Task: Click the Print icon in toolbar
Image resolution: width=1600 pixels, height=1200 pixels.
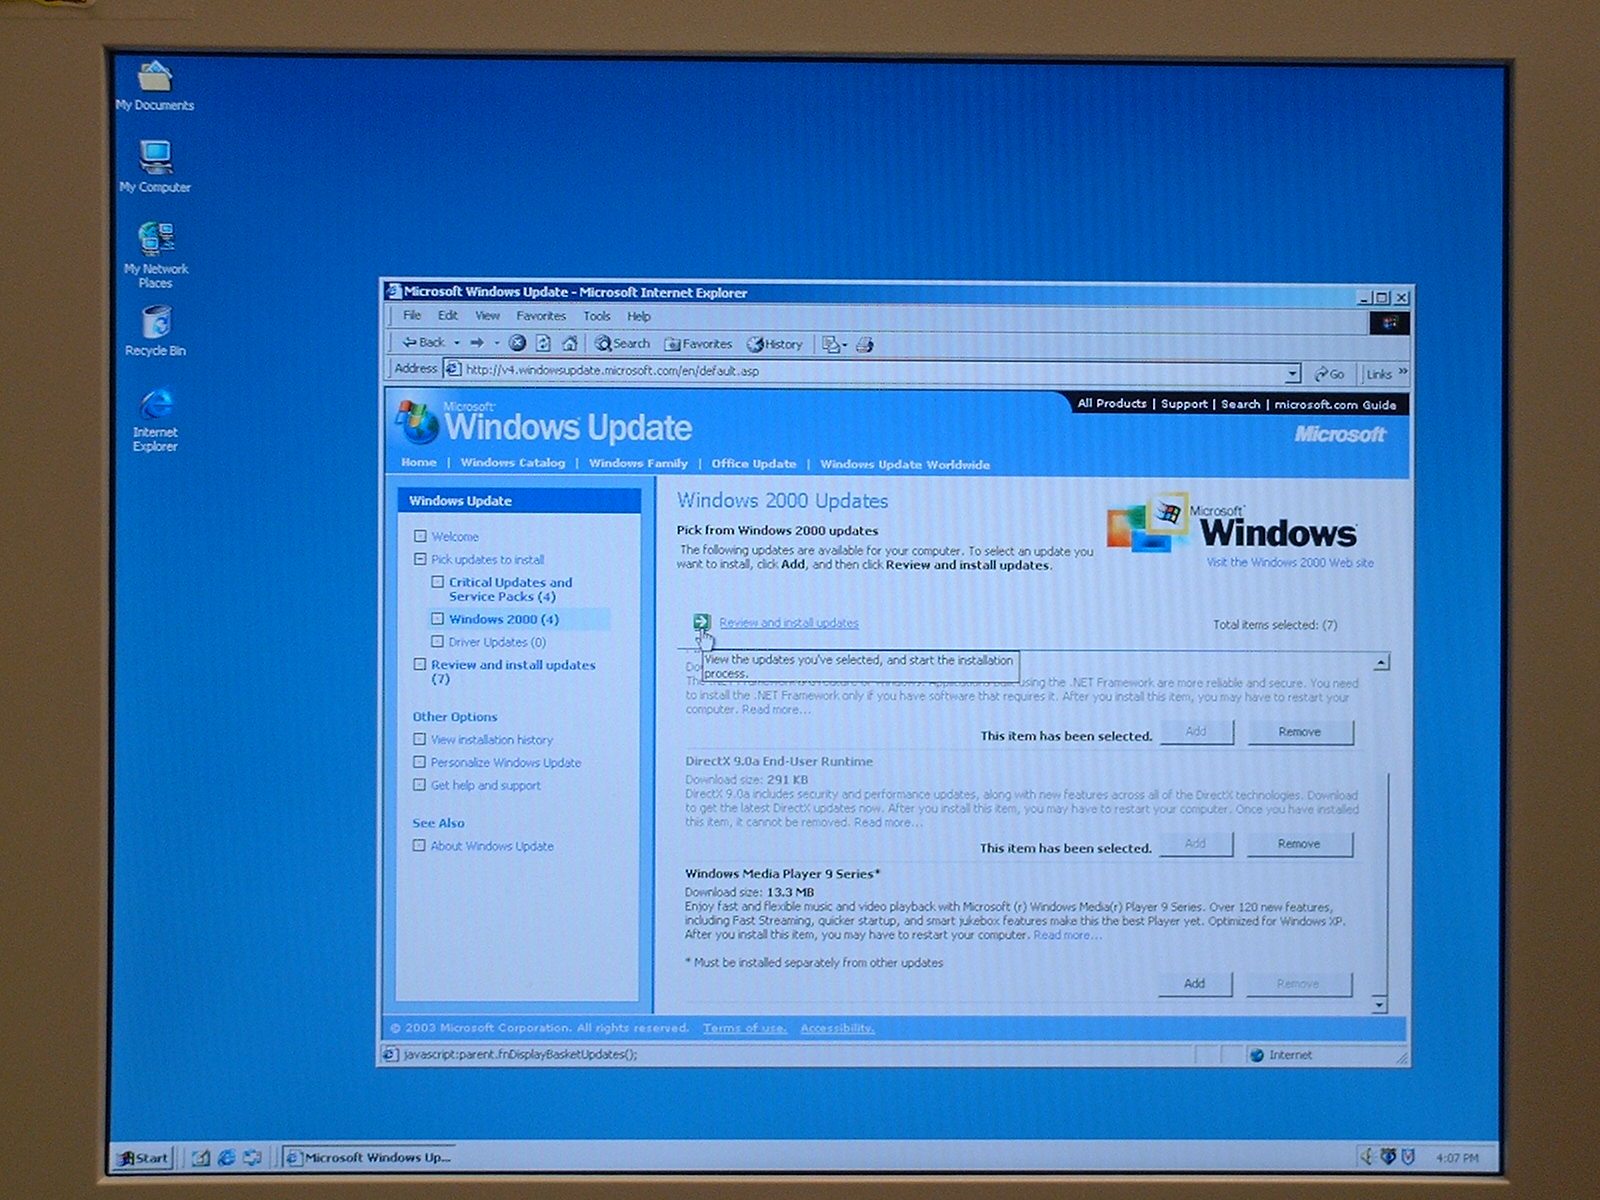Action: coord(865,344)
